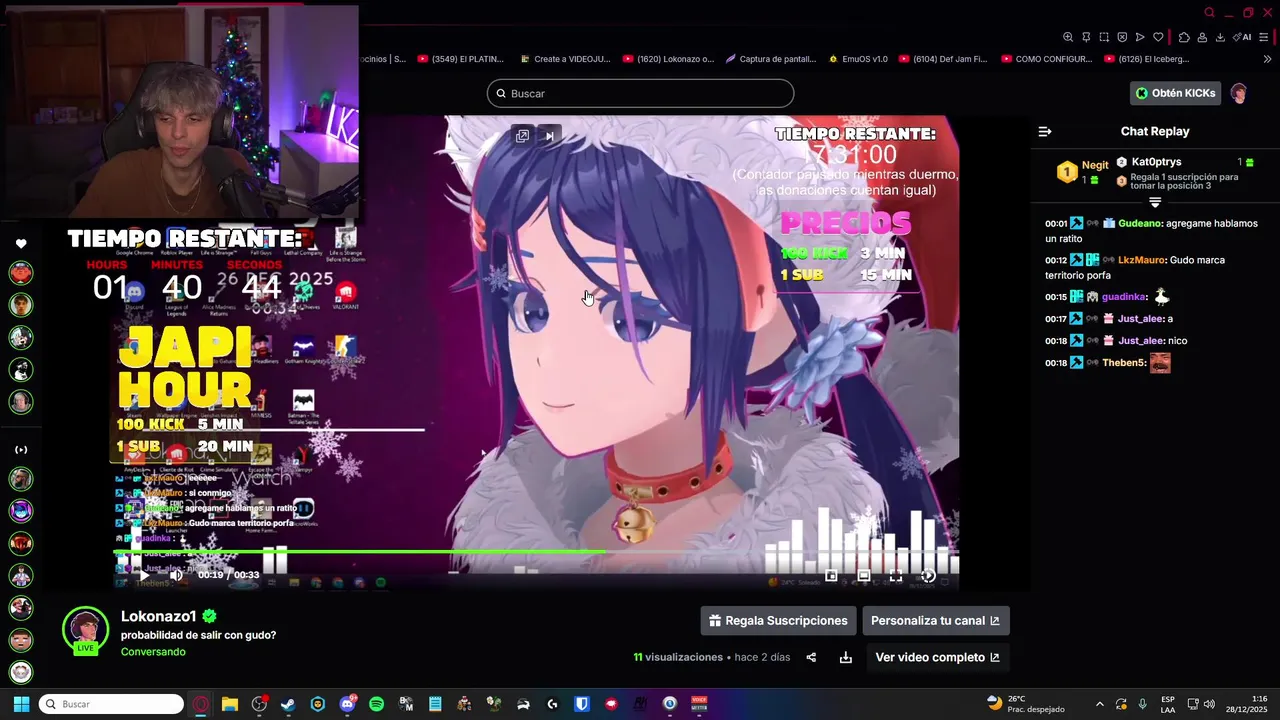Open Negit's leaderboard first-place badge
Image resolution: width=1280 pixels, height=720 pixels.
point(1067,172)
